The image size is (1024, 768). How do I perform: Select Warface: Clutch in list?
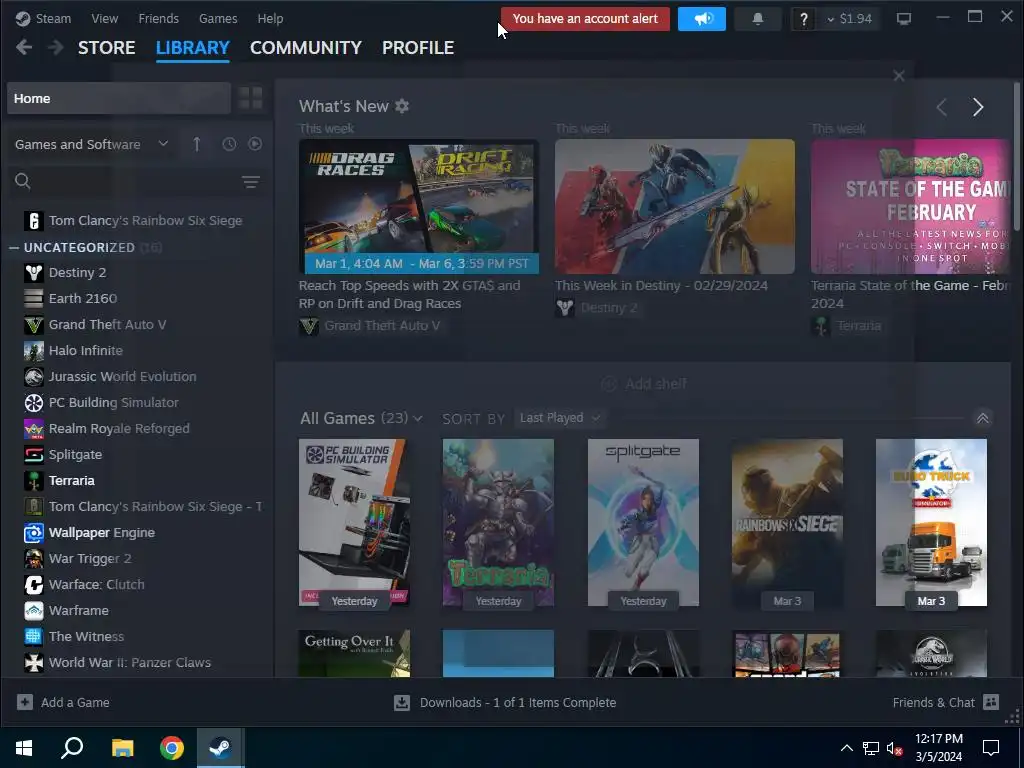pyautogui.click(x=97, y=584)
